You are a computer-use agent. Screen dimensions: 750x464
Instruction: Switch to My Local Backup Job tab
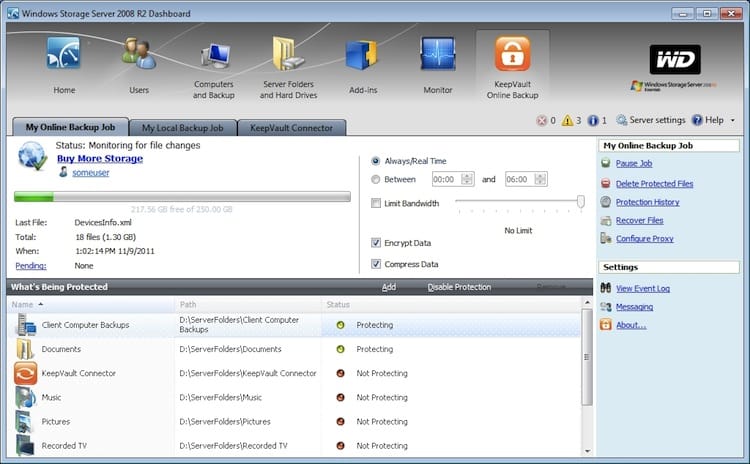182,128
